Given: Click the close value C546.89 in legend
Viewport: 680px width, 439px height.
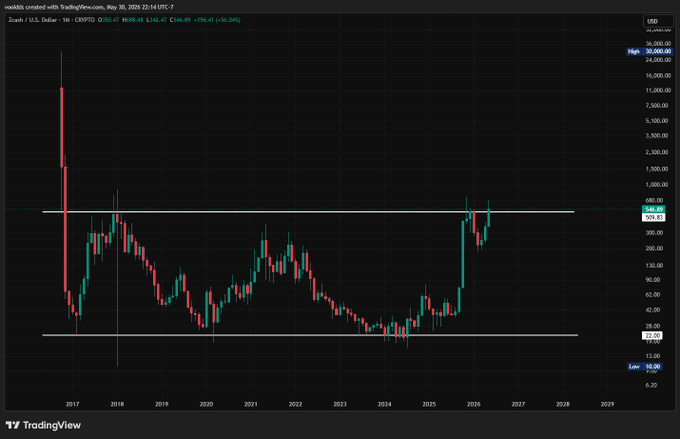Looking at the screenshot, I should coord(180,20).
